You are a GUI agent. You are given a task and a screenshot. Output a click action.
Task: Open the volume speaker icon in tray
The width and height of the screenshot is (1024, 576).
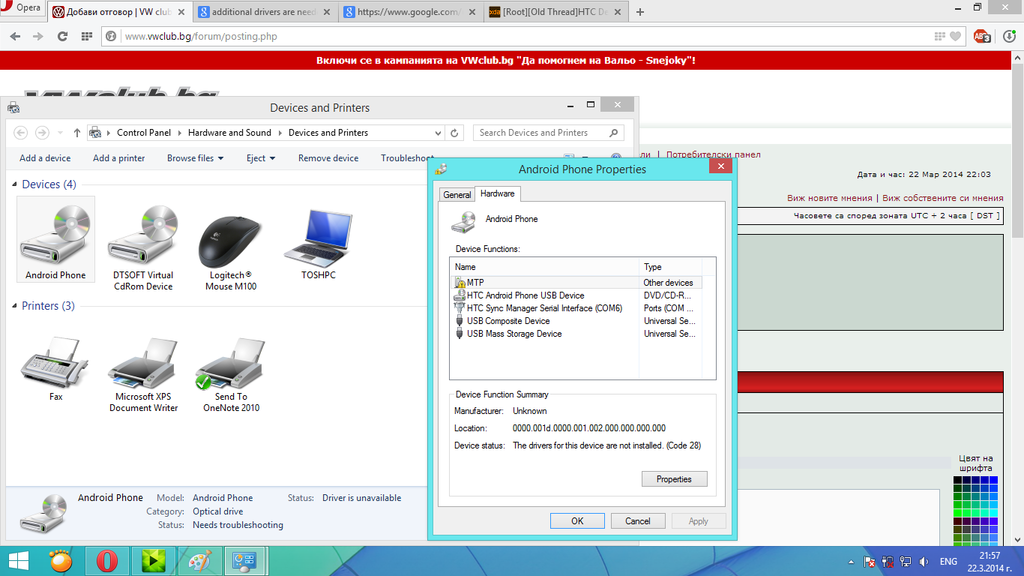(924, 562)
